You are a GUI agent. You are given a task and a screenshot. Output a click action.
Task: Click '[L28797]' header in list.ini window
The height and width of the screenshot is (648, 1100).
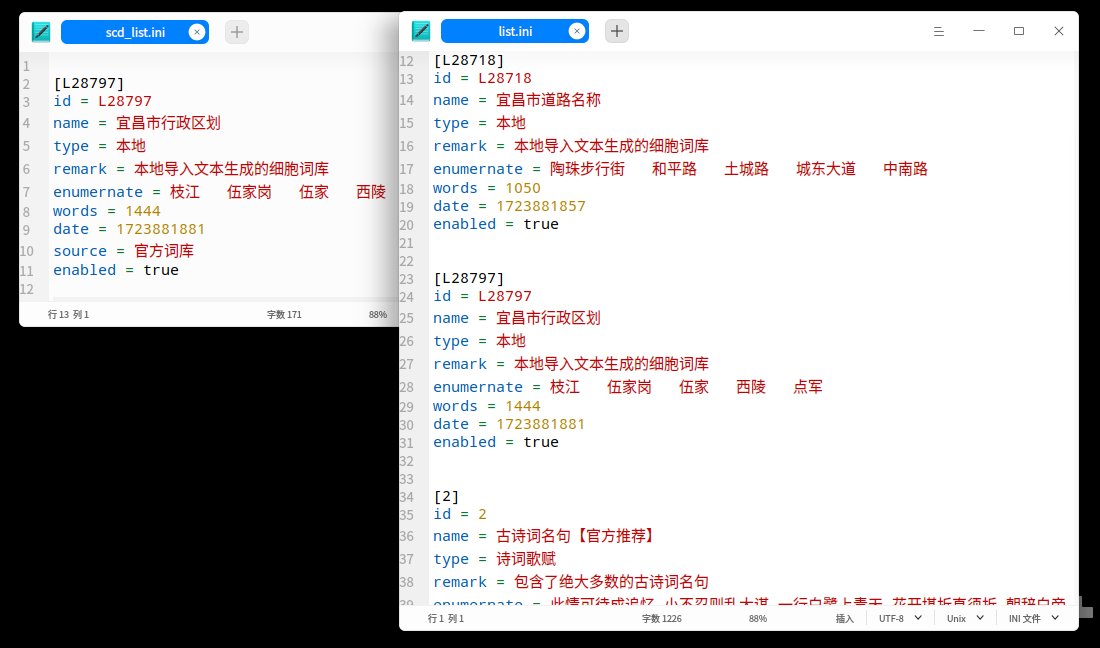click(x=469, y=278)
